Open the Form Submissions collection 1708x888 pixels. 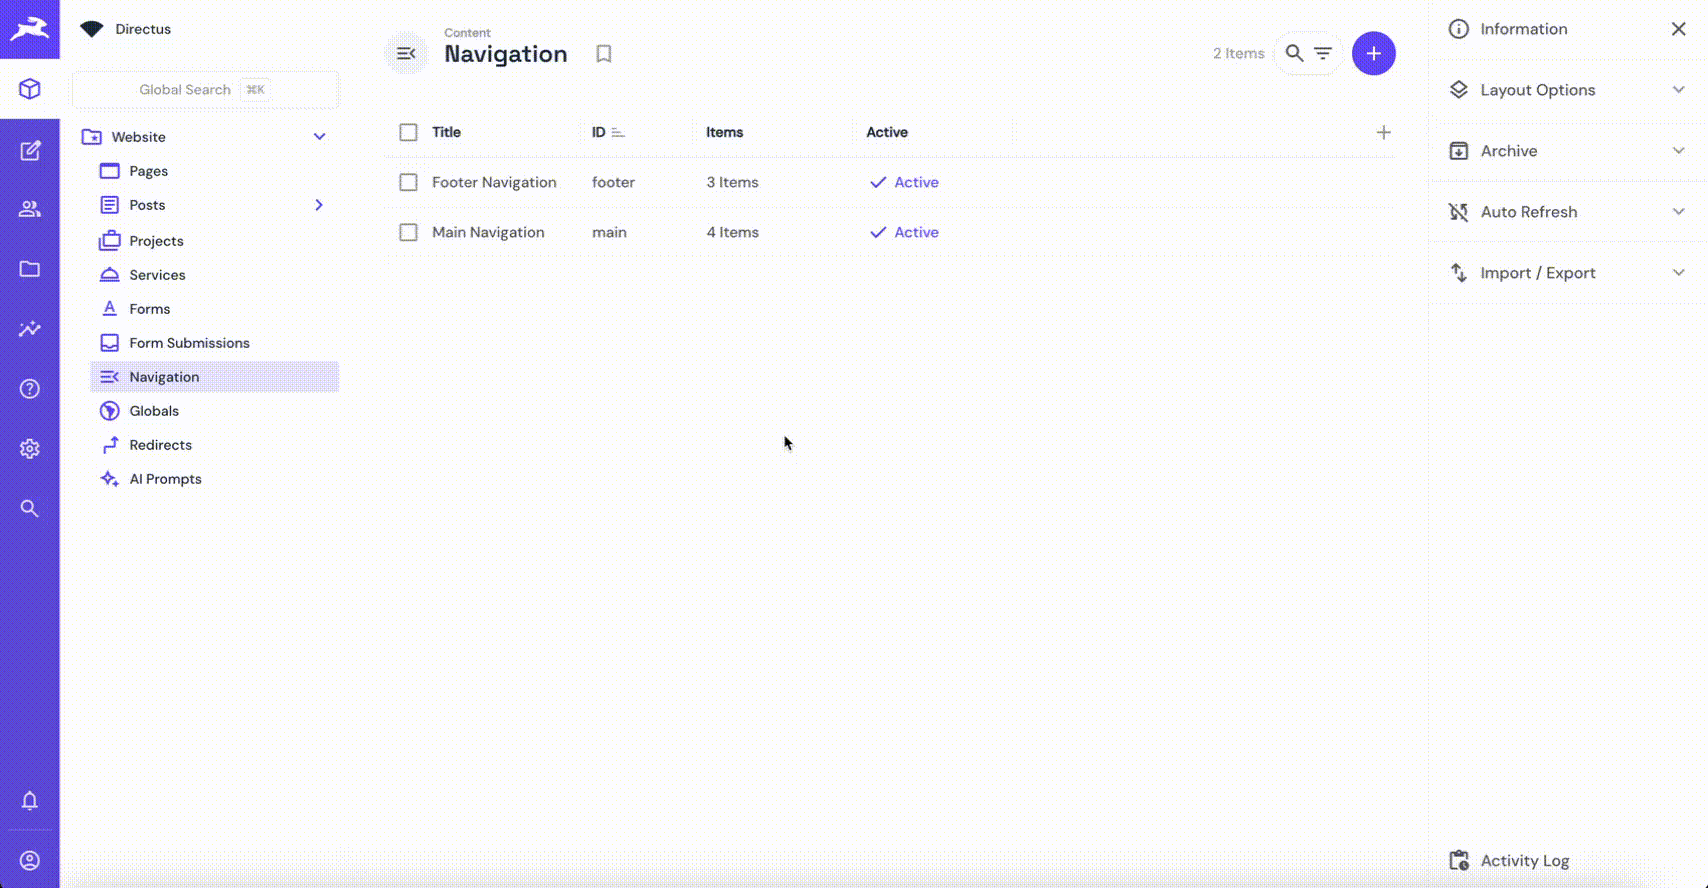coord(189,343)
